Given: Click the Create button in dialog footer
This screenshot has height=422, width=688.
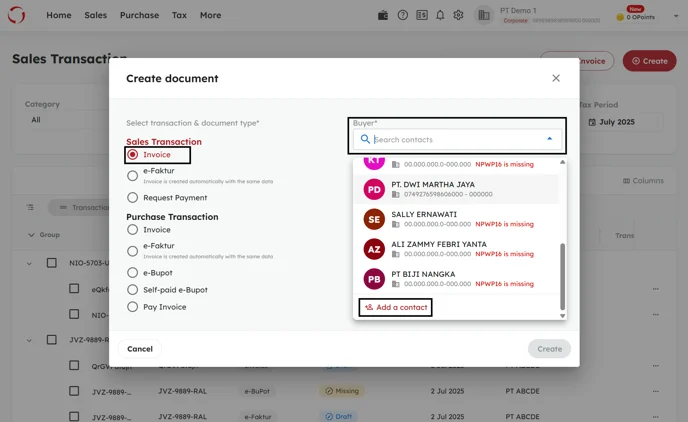Looking at the screenshot, I should (x=549, y=349).
